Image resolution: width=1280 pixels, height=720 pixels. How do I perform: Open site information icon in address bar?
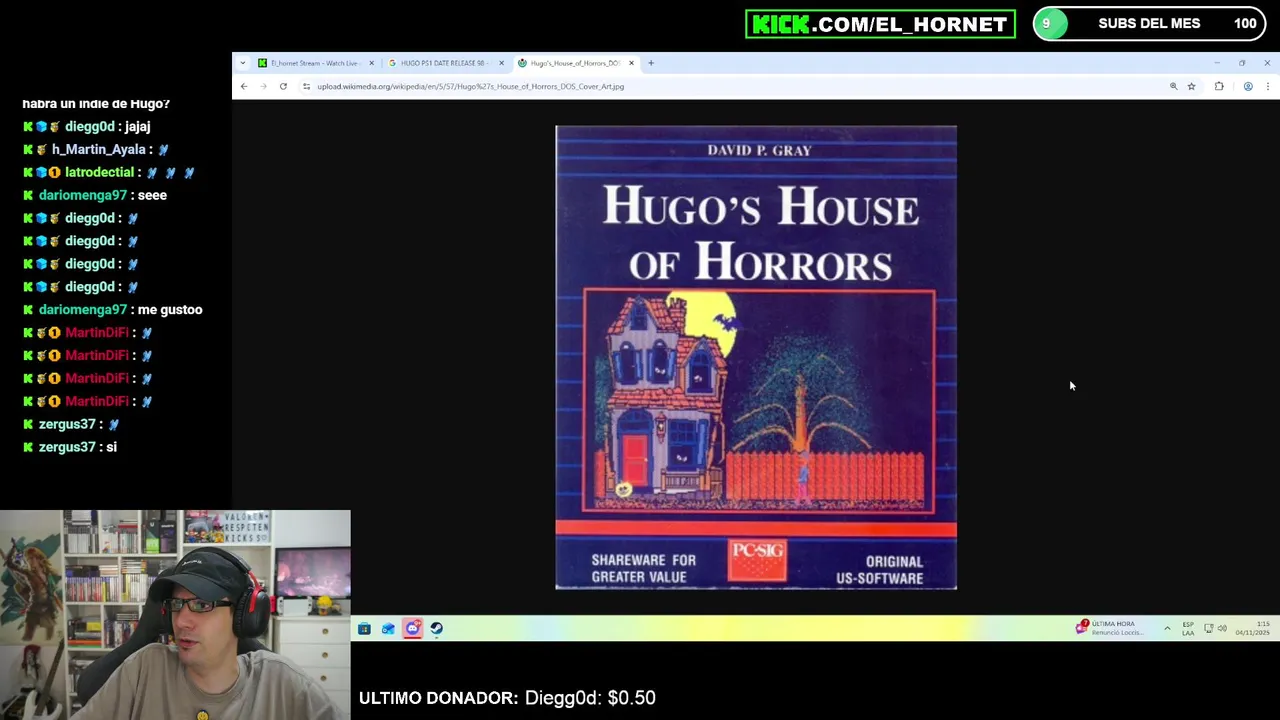(x=306, y=86)
